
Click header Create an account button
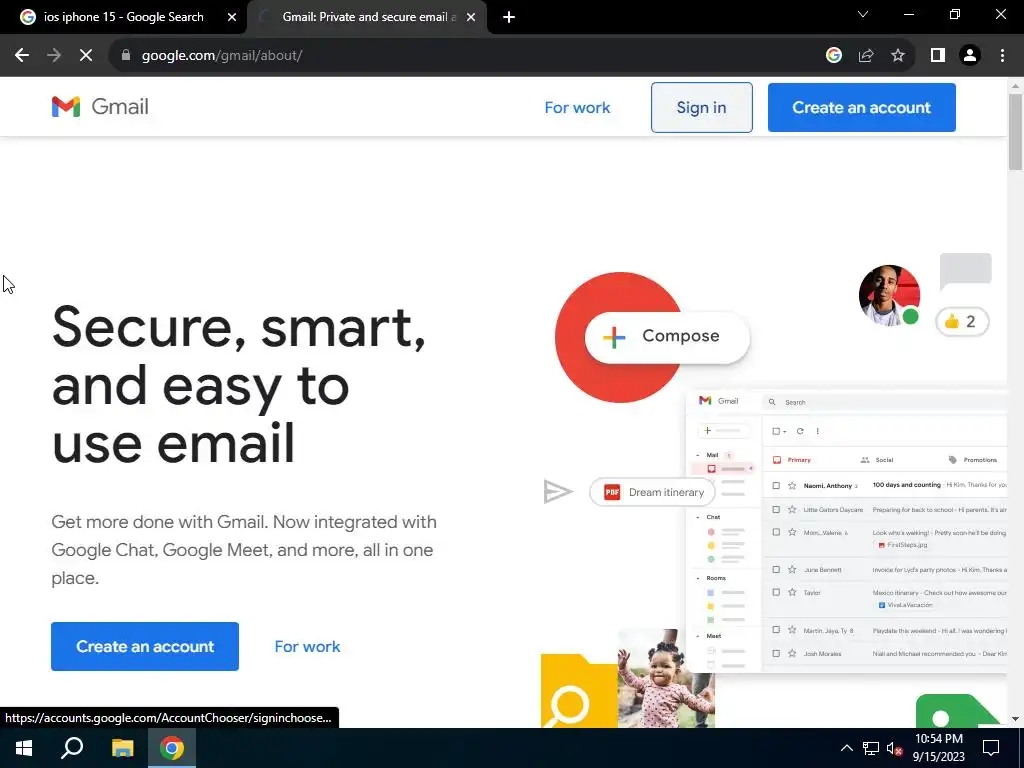(x=861, y=108)
